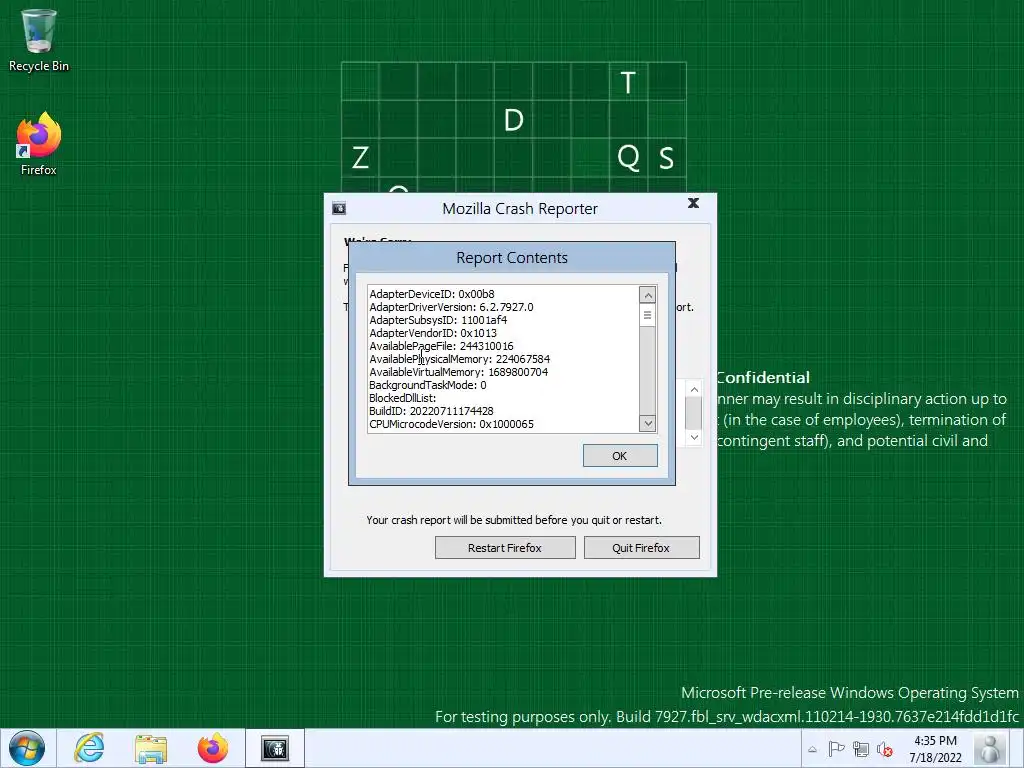Viewport: 1024px width, 768px height.
Task: Open the File Explorer taskbar icon
Action: pyautogui.click(x=151, y=748)
